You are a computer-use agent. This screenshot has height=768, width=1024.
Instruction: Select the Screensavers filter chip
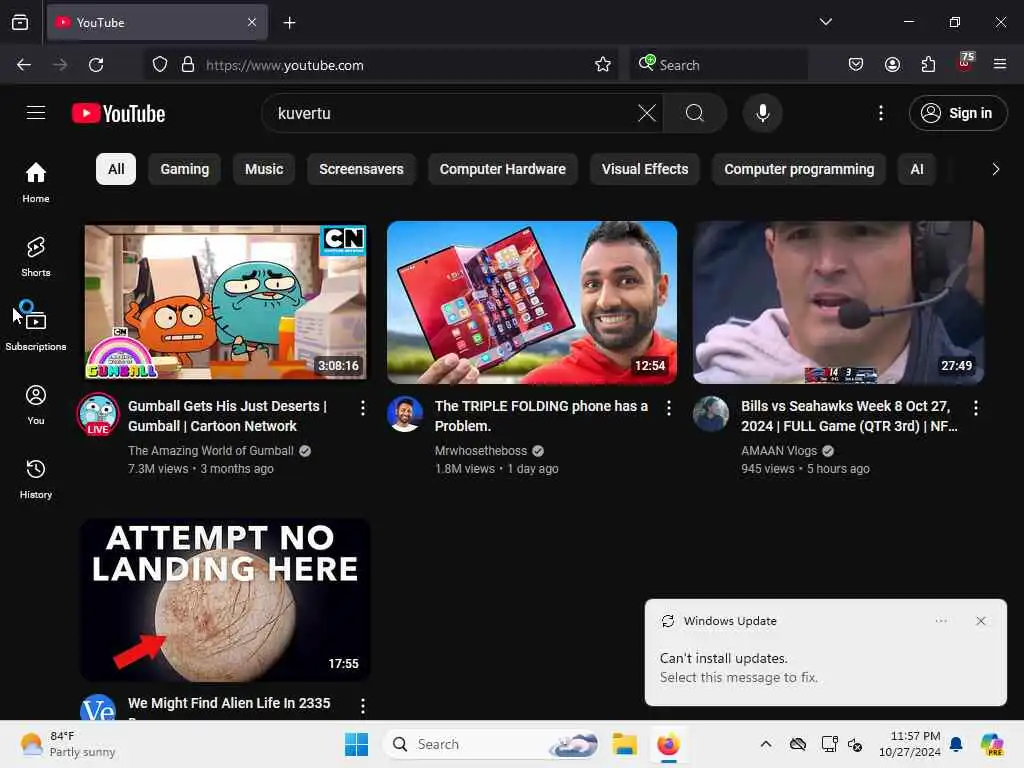[361, 169]
